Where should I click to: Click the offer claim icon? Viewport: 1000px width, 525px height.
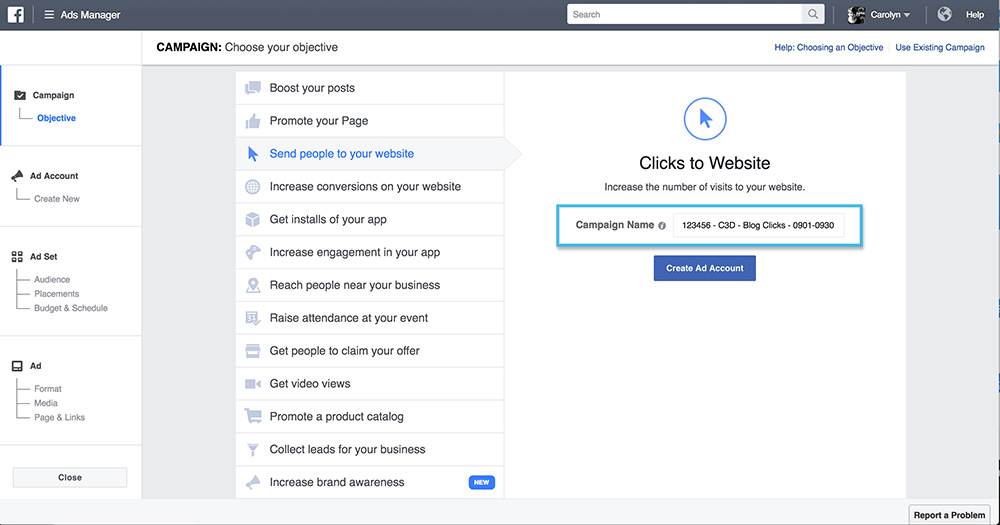pos(253,351)
